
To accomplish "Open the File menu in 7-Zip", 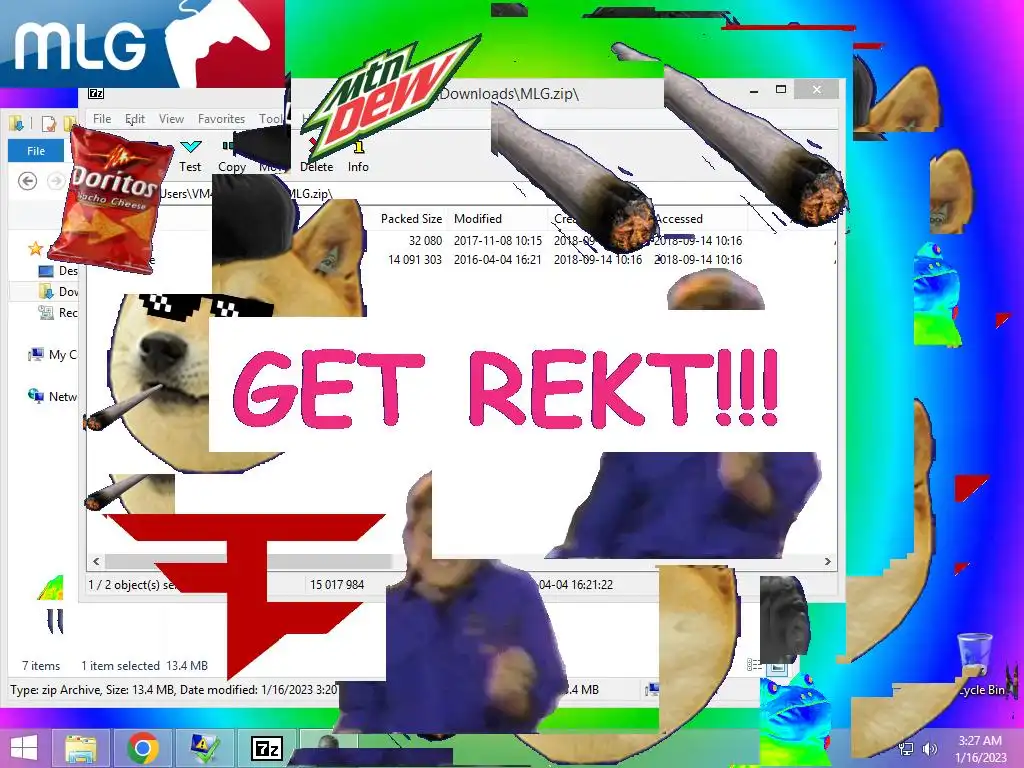I will [102, 119].
